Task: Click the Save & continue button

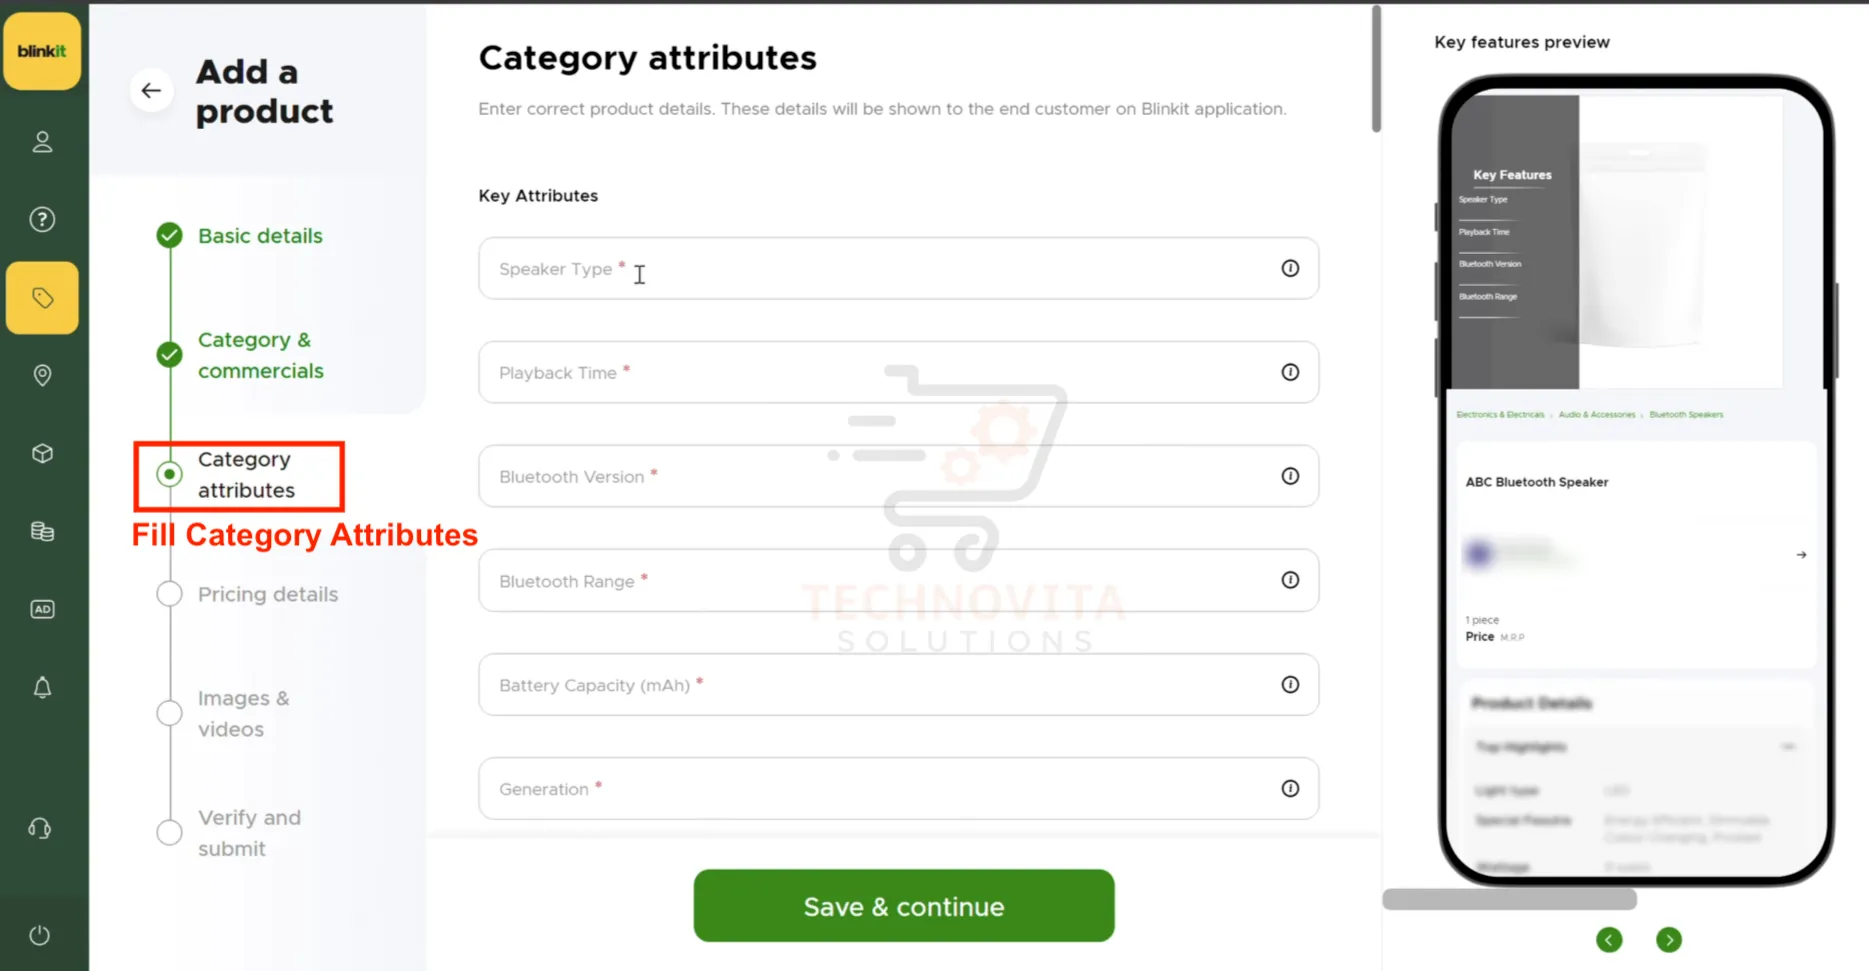Action: [902, 906]
